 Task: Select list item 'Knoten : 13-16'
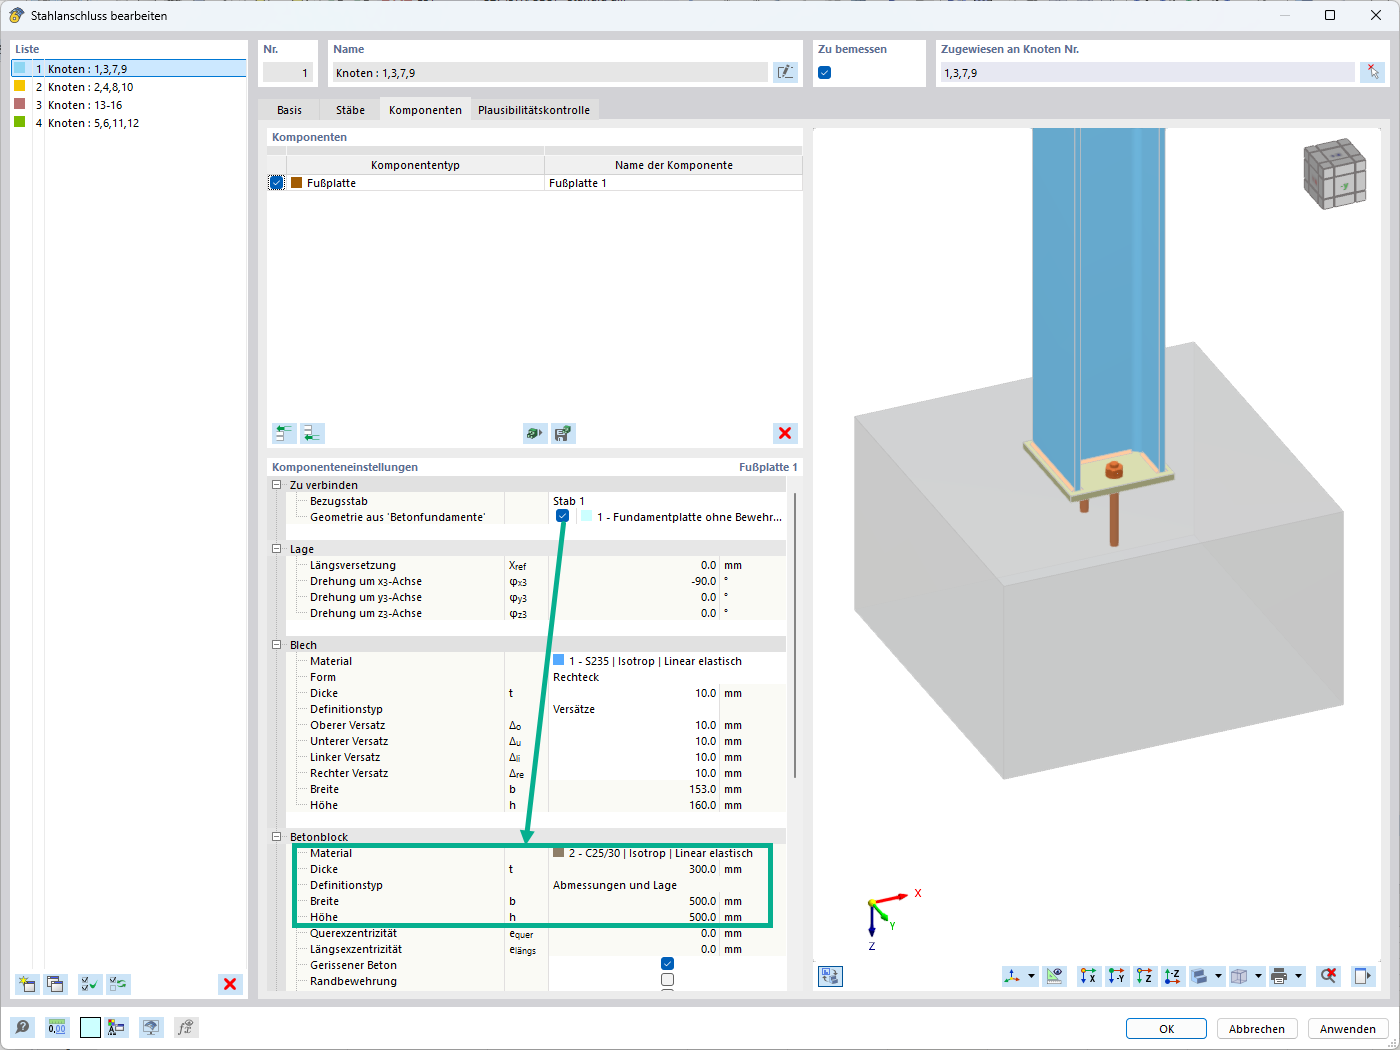tap(128, 105)
